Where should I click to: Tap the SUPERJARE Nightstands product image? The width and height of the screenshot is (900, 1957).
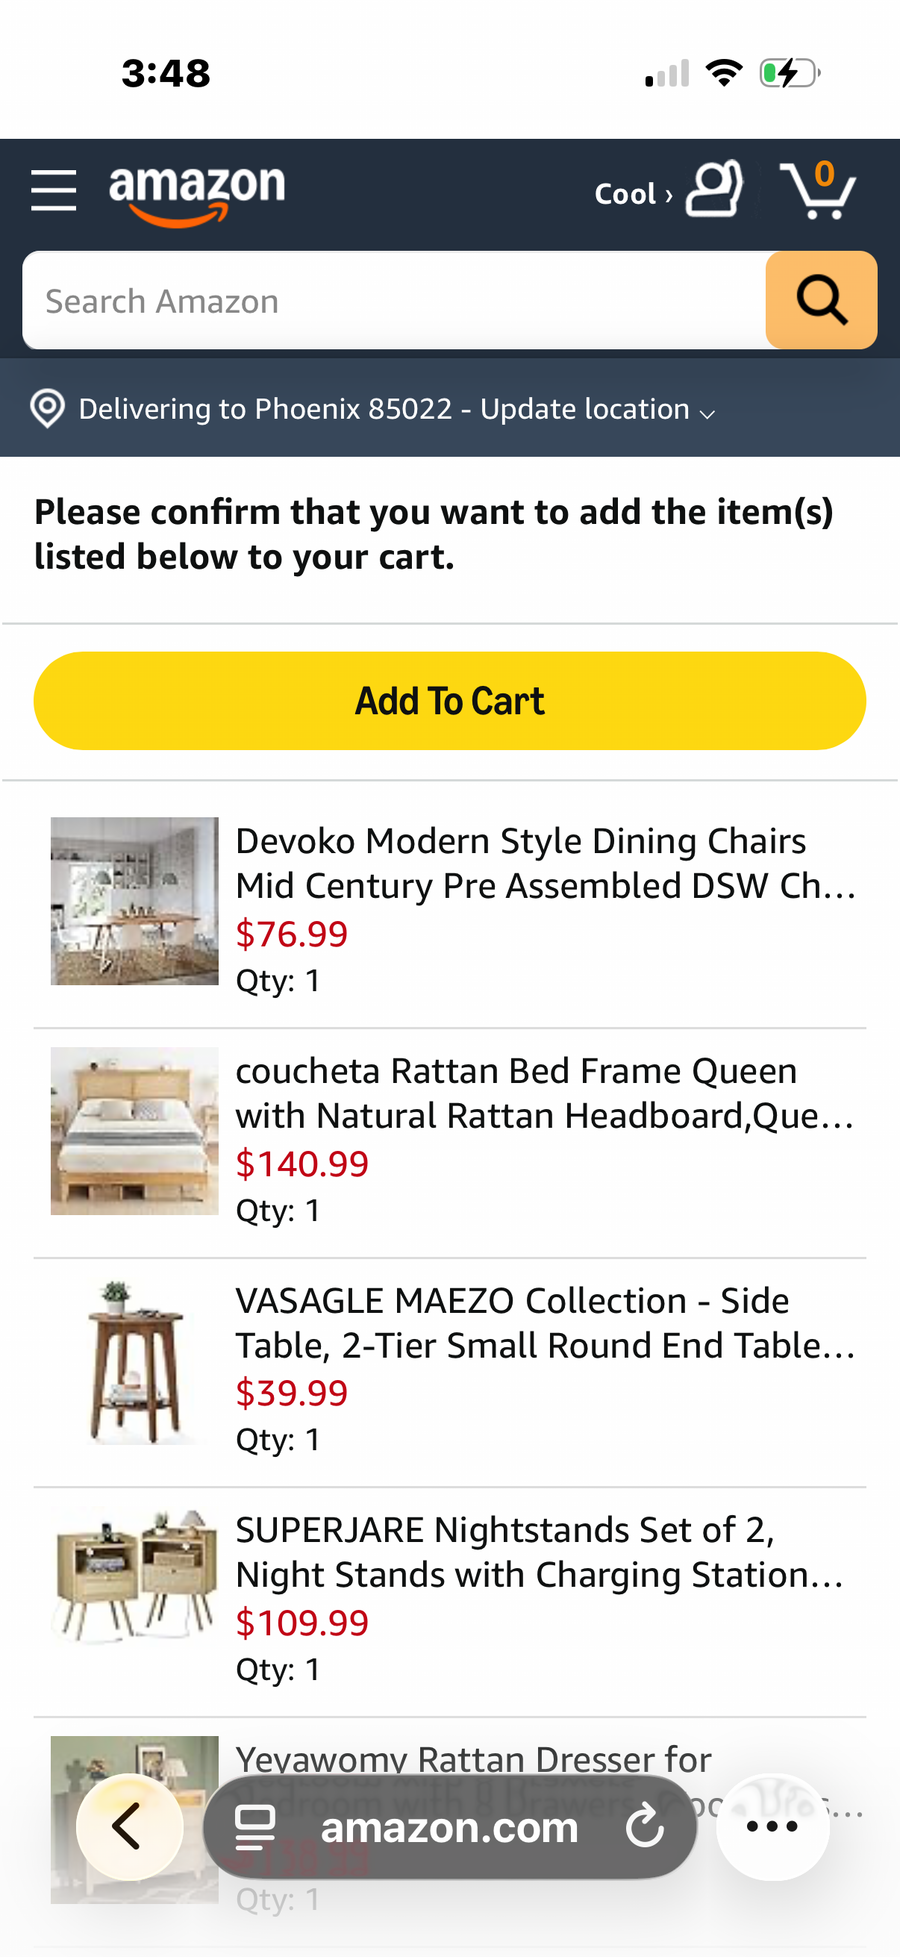point(135,1576)
